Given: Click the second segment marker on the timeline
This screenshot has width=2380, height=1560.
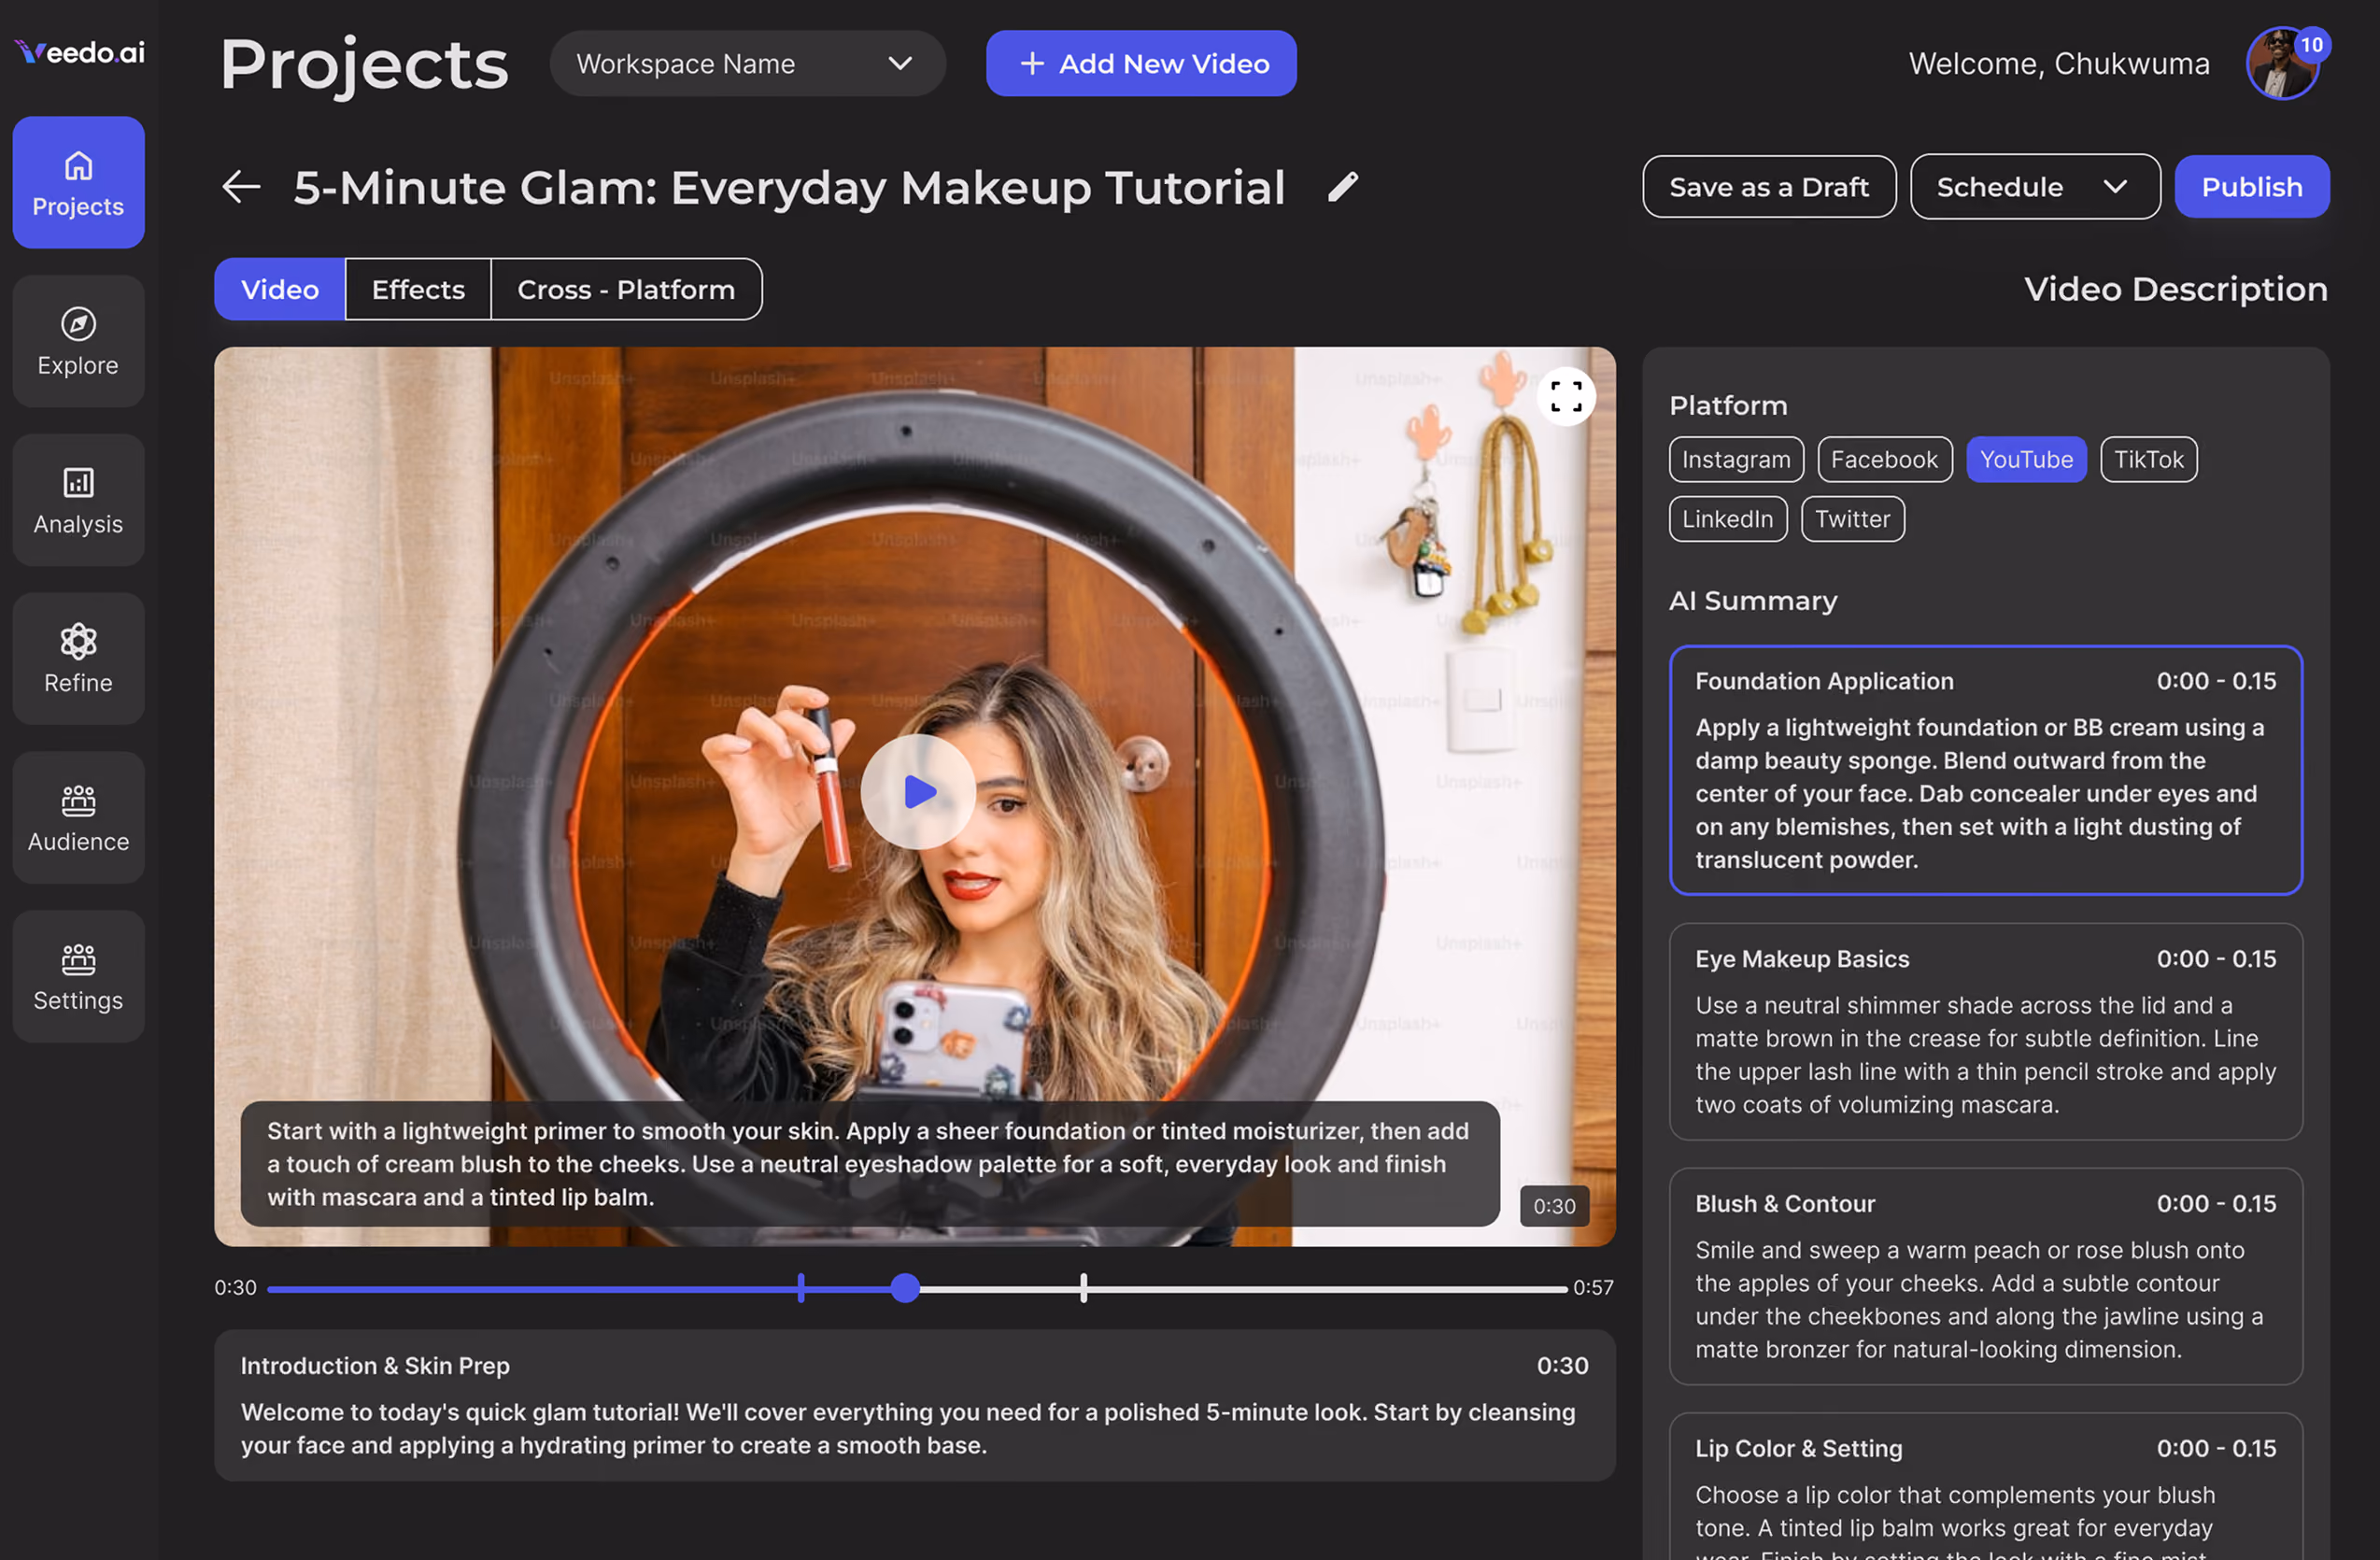Looking at the screenshot, I should click(x=1084, y=1288).
